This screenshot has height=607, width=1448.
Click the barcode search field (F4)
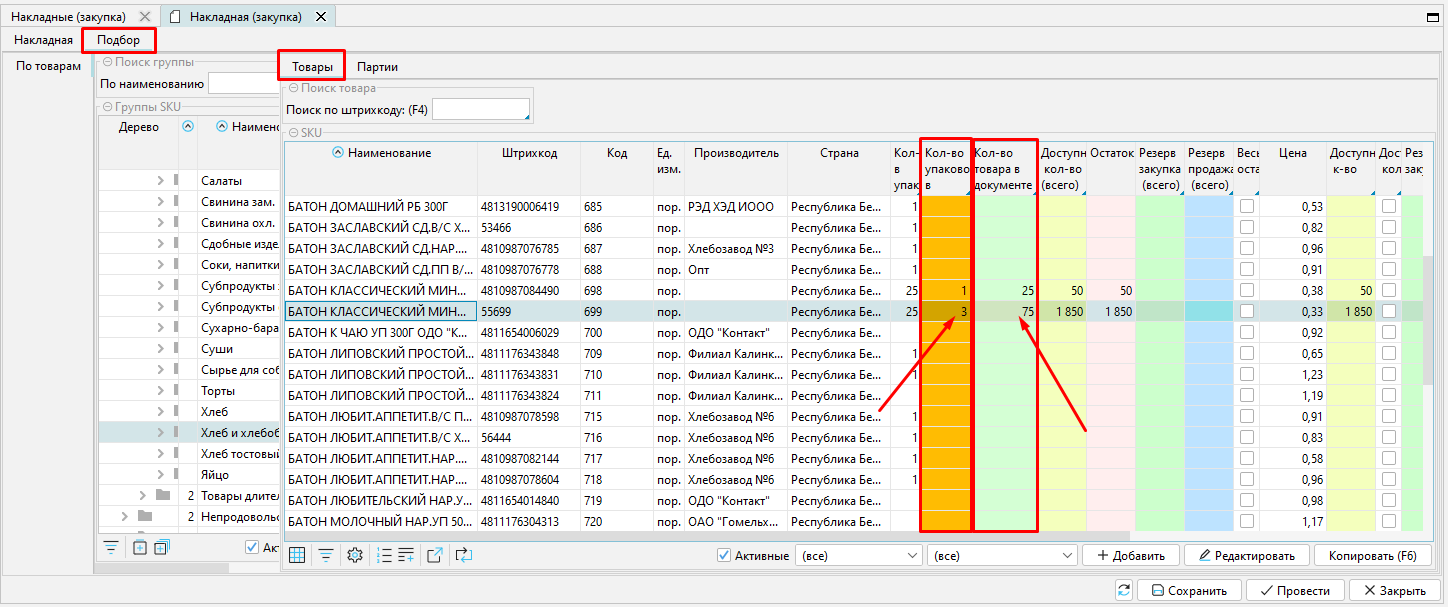click(x=480, y=109)
